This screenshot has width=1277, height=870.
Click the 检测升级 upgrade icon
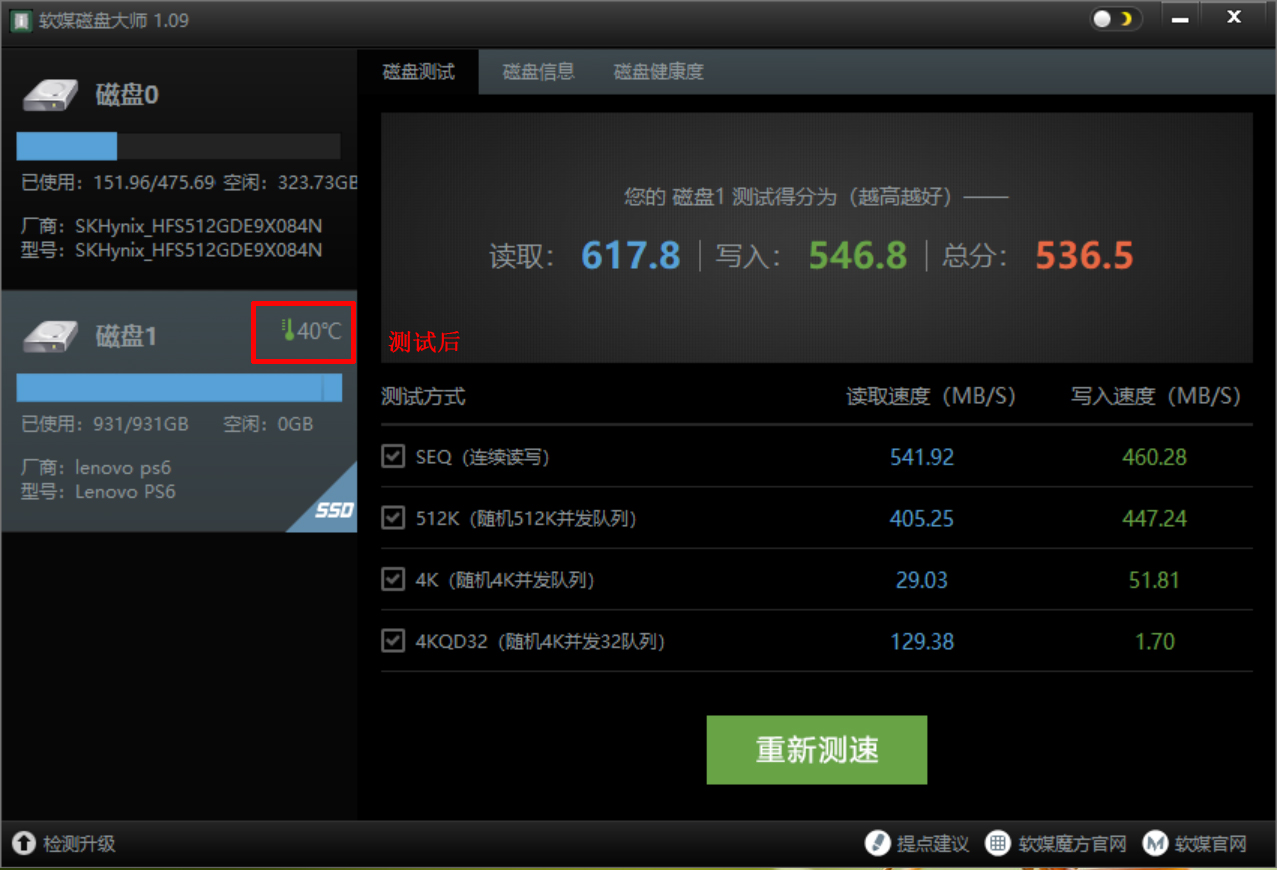tap(21, 844)
